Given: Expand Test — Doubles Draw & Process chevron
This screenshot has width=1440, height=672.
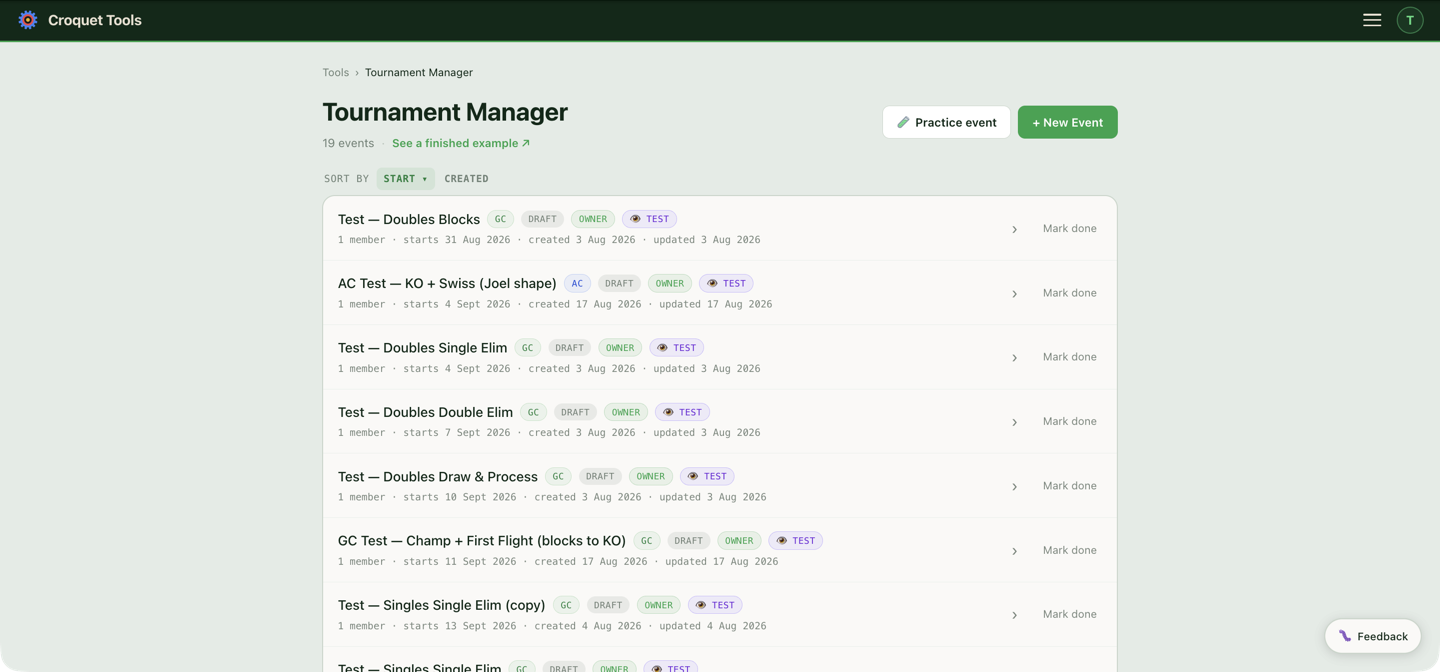Looking at the screenshot, I should tap(1014, 486).
